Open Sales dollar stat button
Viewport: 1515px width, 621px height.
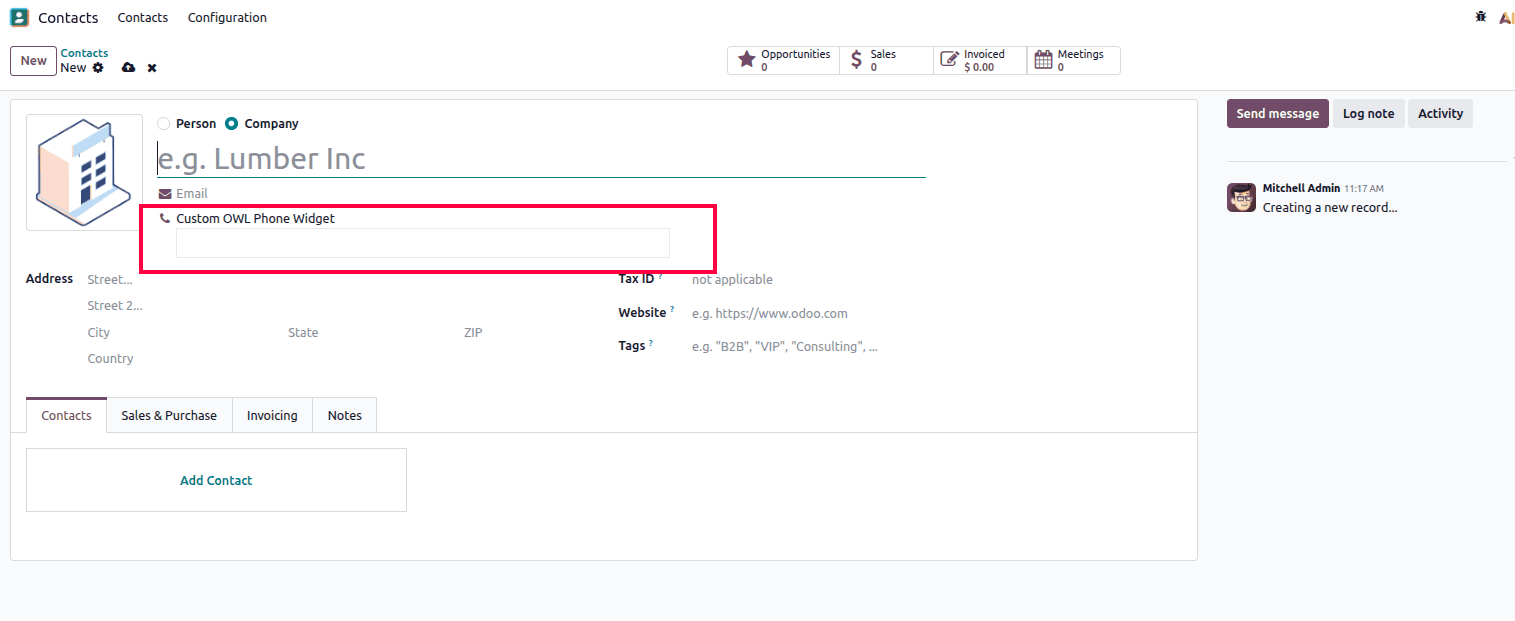[x=886, y=60]
